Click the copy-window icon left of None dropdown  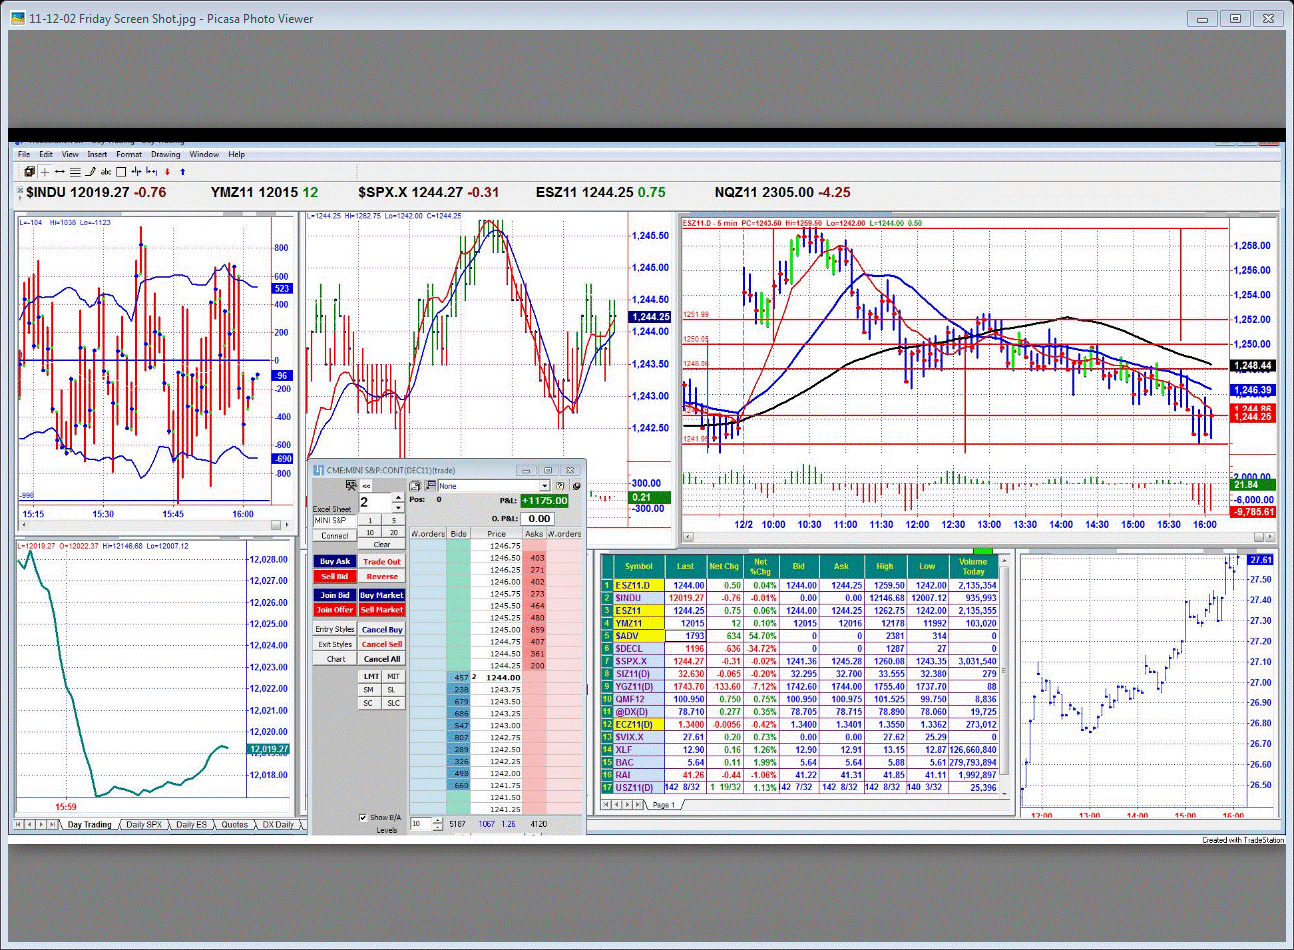click(416, 486)
